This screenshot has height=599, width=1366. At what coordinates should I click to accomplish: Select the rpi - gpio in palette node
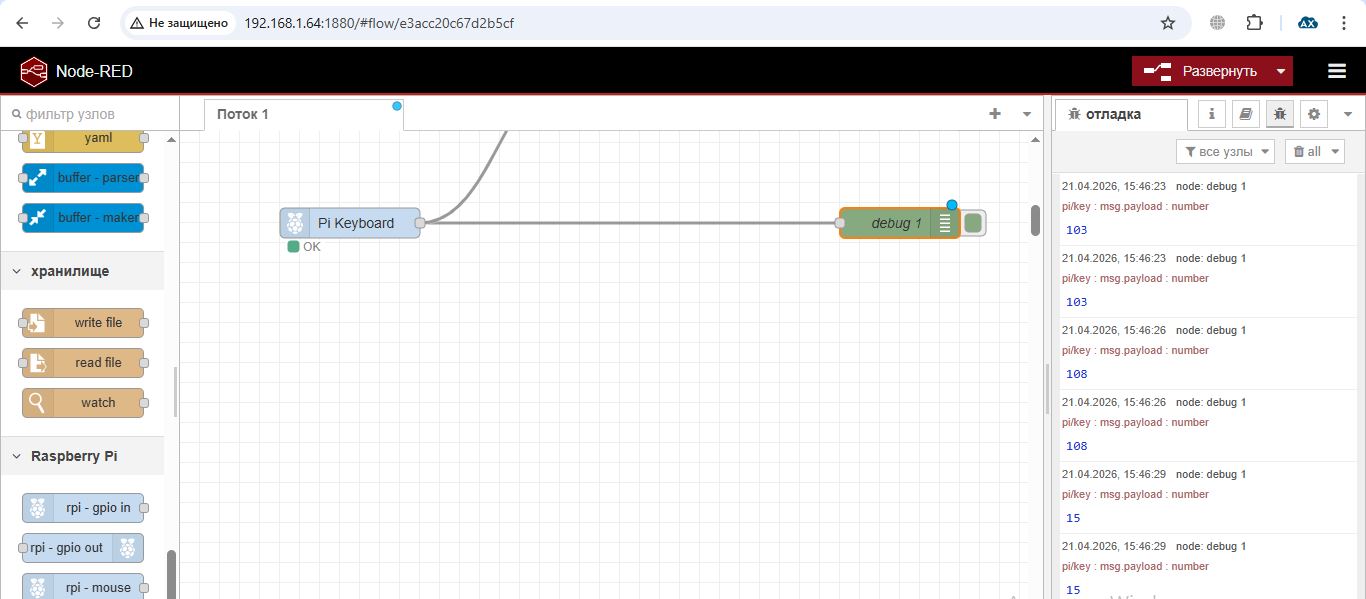click(83, 508)
